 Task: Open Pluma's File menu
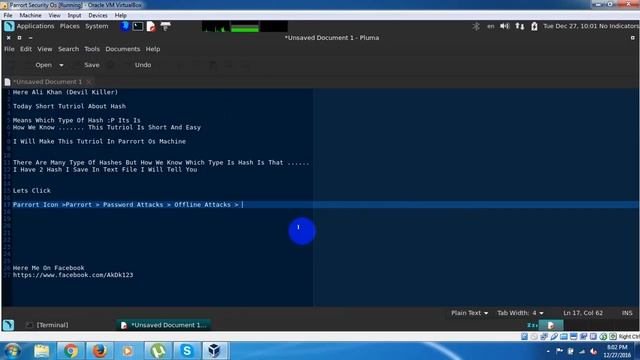point(9,49)
